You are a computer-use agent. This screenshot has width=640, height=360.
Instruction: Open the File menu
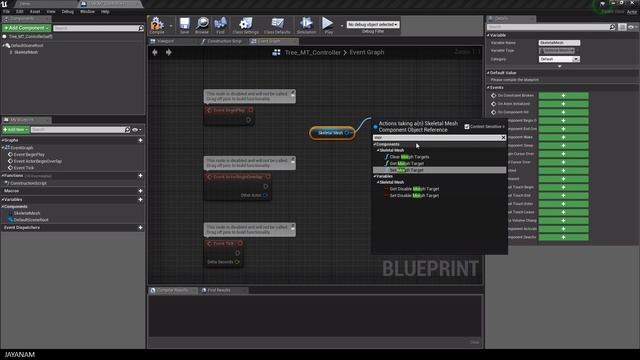pos(7,12)
